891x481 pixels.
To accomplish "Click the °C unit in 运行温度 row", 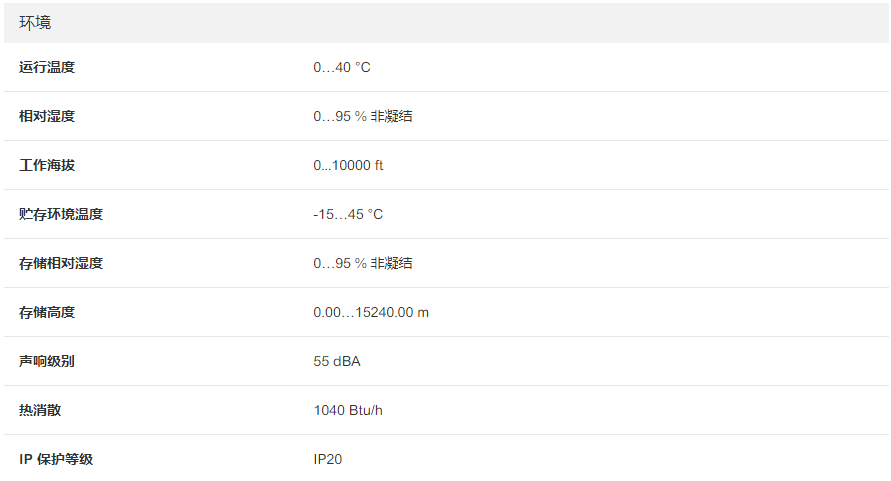I will [x=363, y=67].
